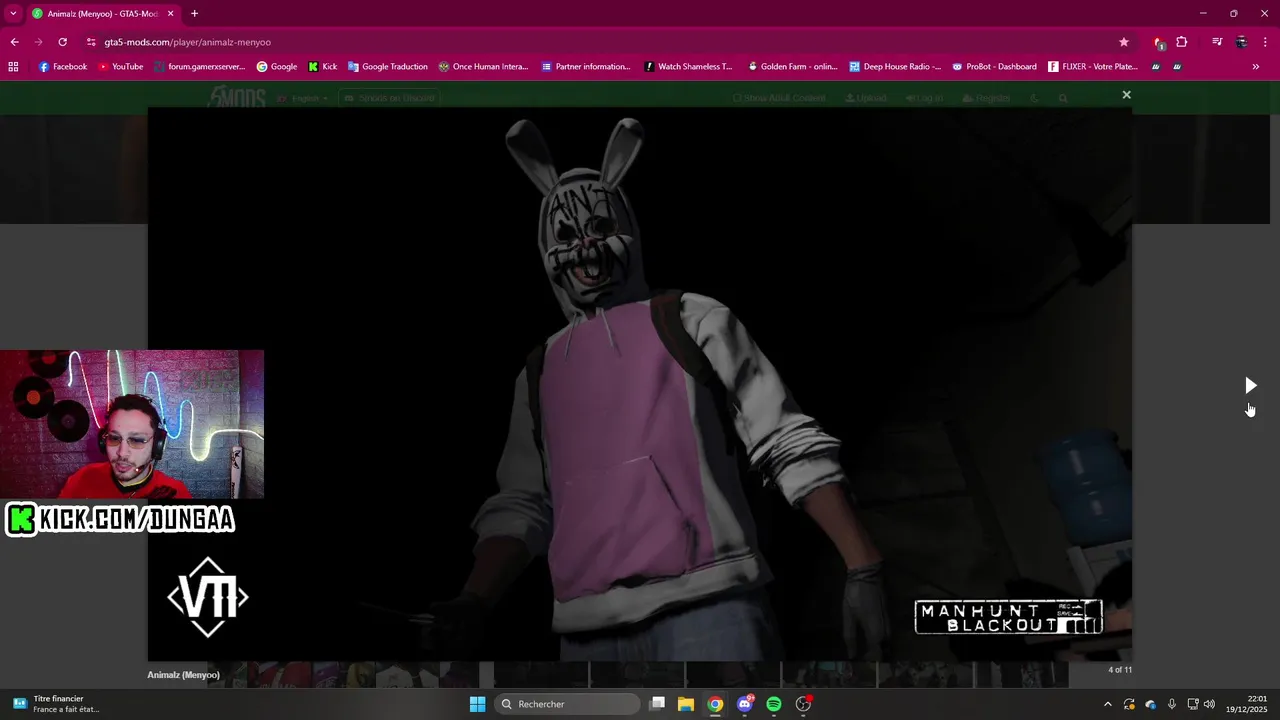
Task: Open the Extensions puzzle-piece menu
Action: pyautogui.click(x=1182, y=42)
